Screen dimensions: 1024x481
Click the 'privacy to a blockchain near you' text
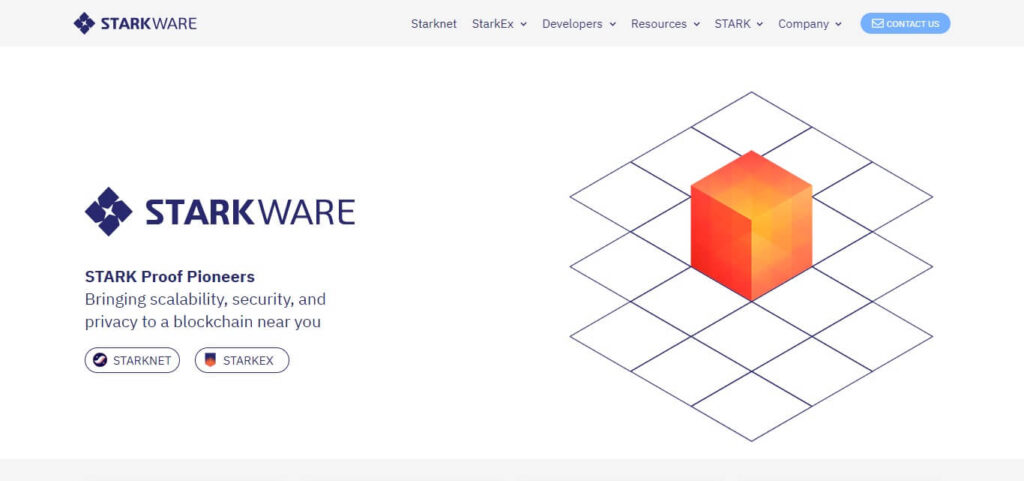[202, 322]
